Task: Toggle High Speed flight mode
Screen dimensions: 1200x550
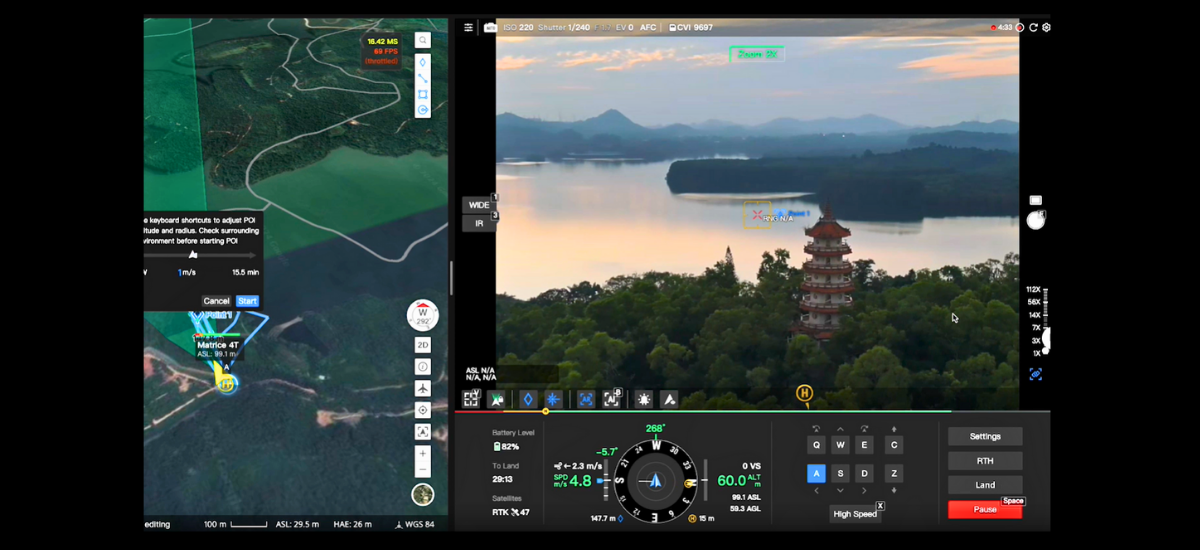Action: click(x=855, y=514)
